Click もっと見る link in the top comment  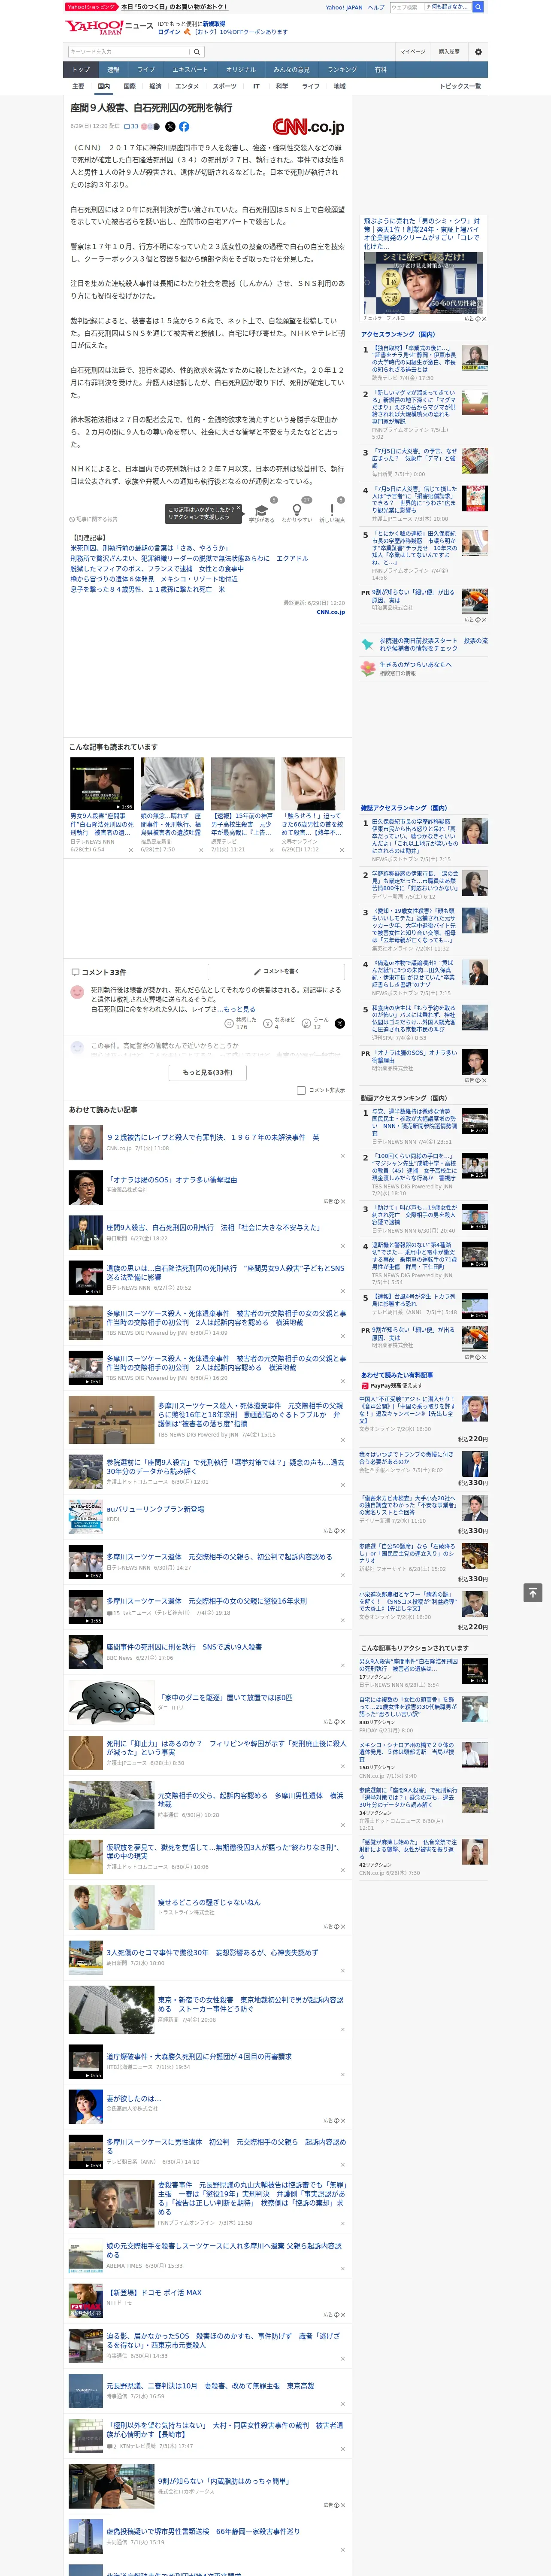(239, 1009)
